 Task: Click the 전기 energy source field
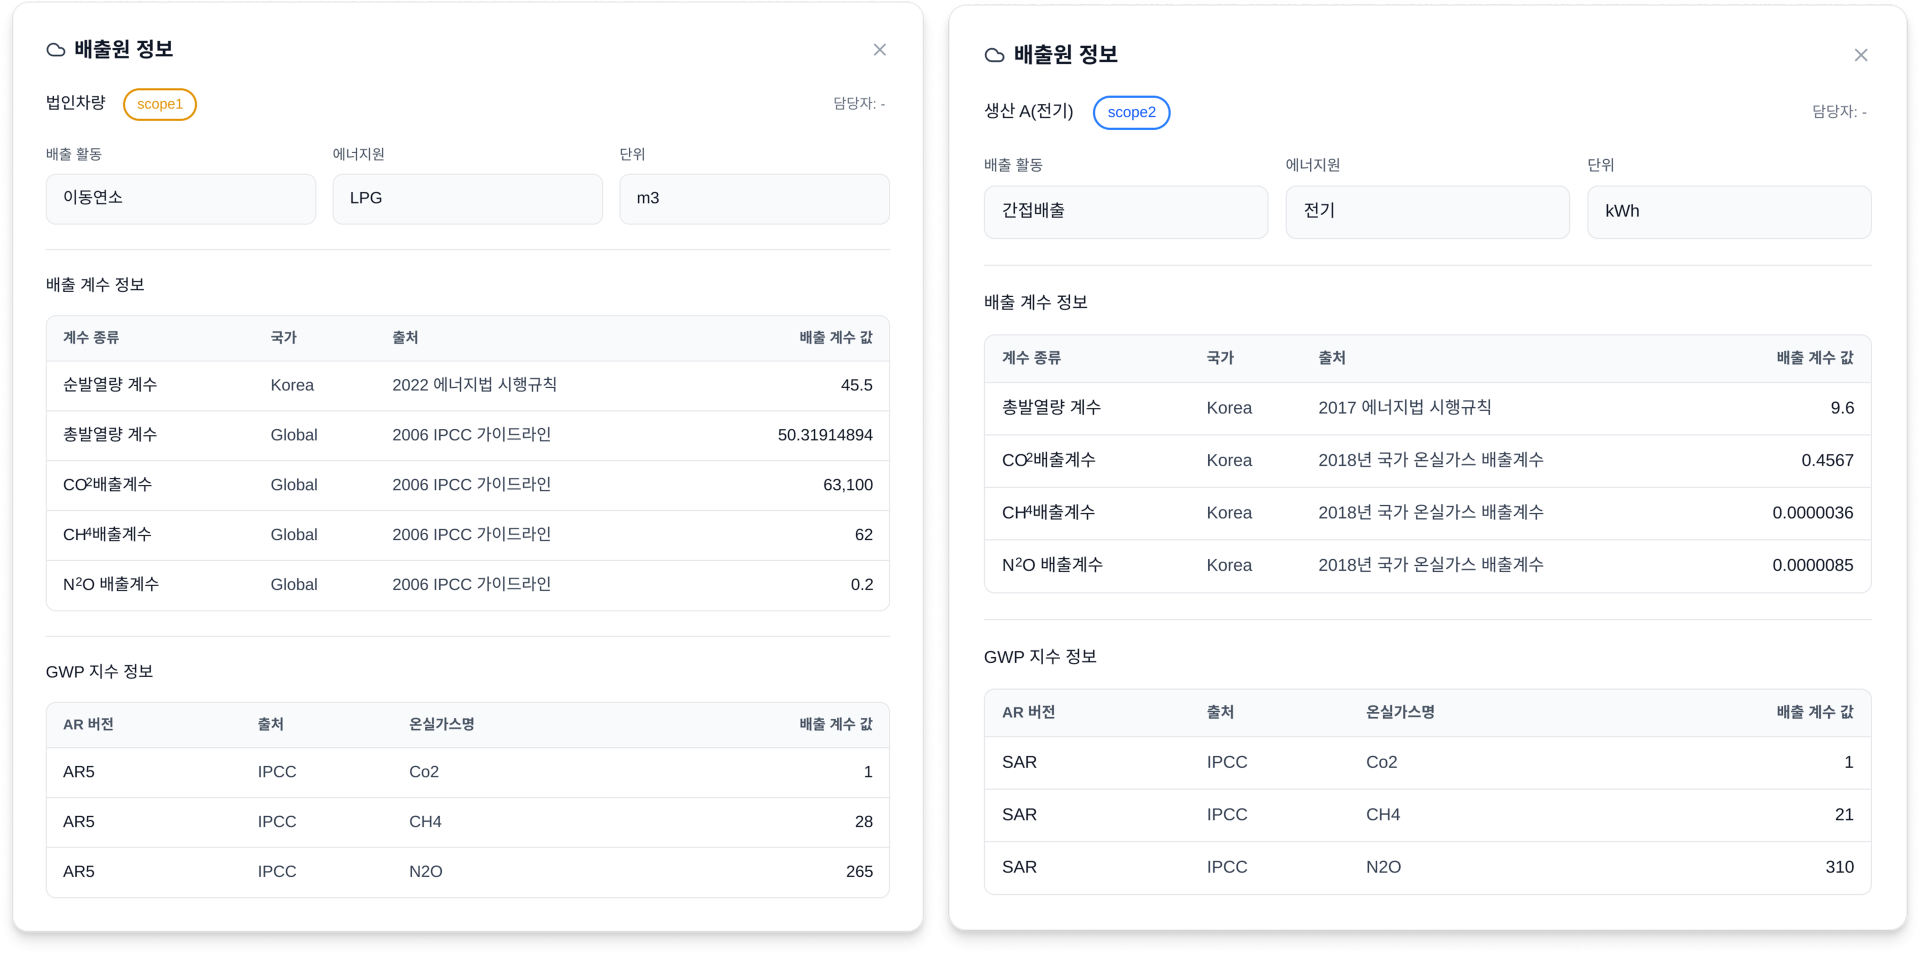tap(1427, 211)
